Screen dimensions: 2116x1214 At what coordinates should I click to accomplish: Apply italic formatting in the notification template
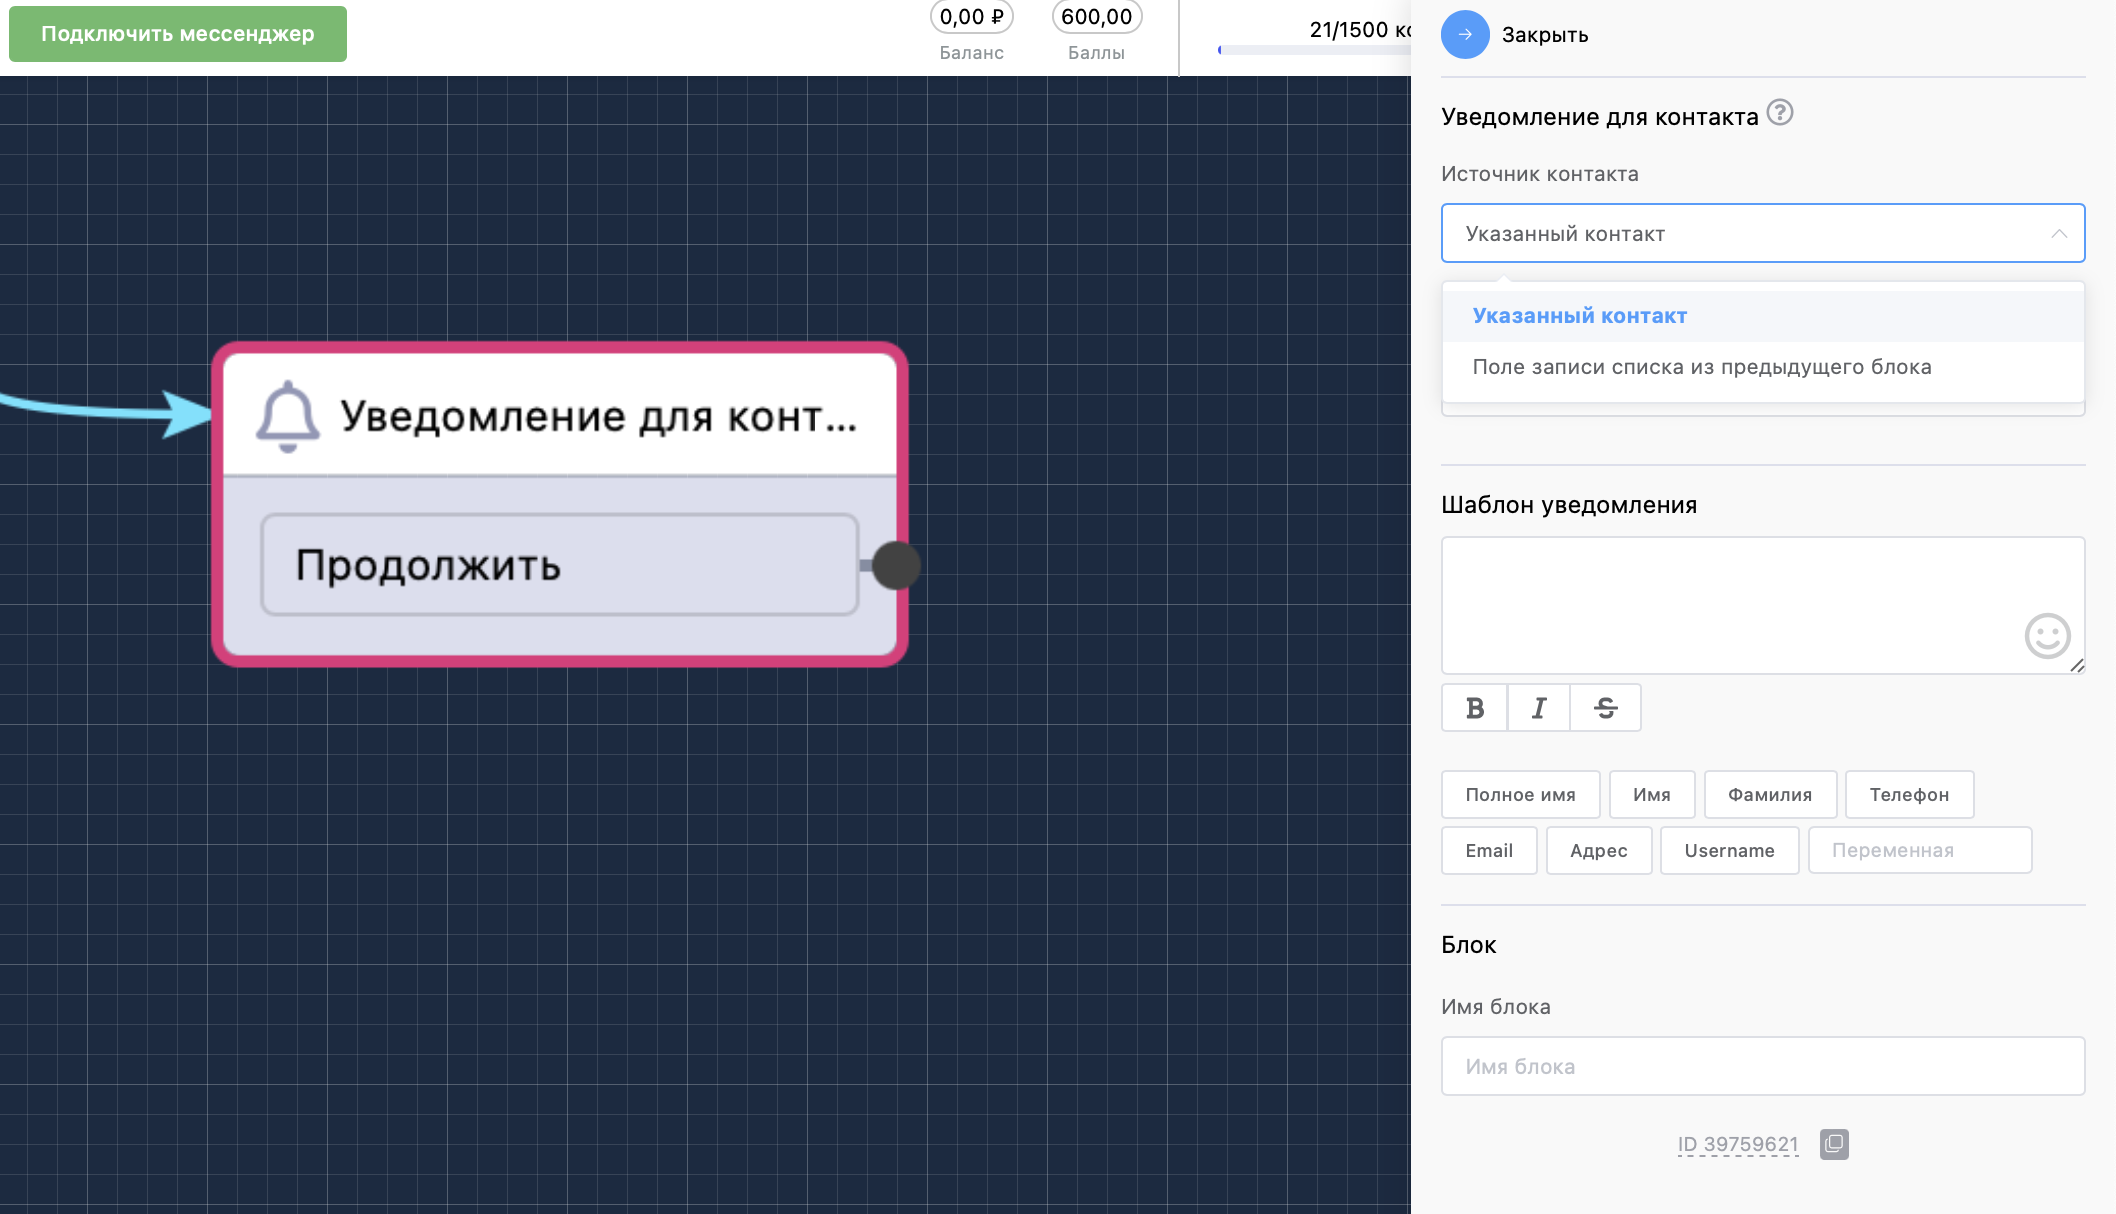click(1538, 707)
